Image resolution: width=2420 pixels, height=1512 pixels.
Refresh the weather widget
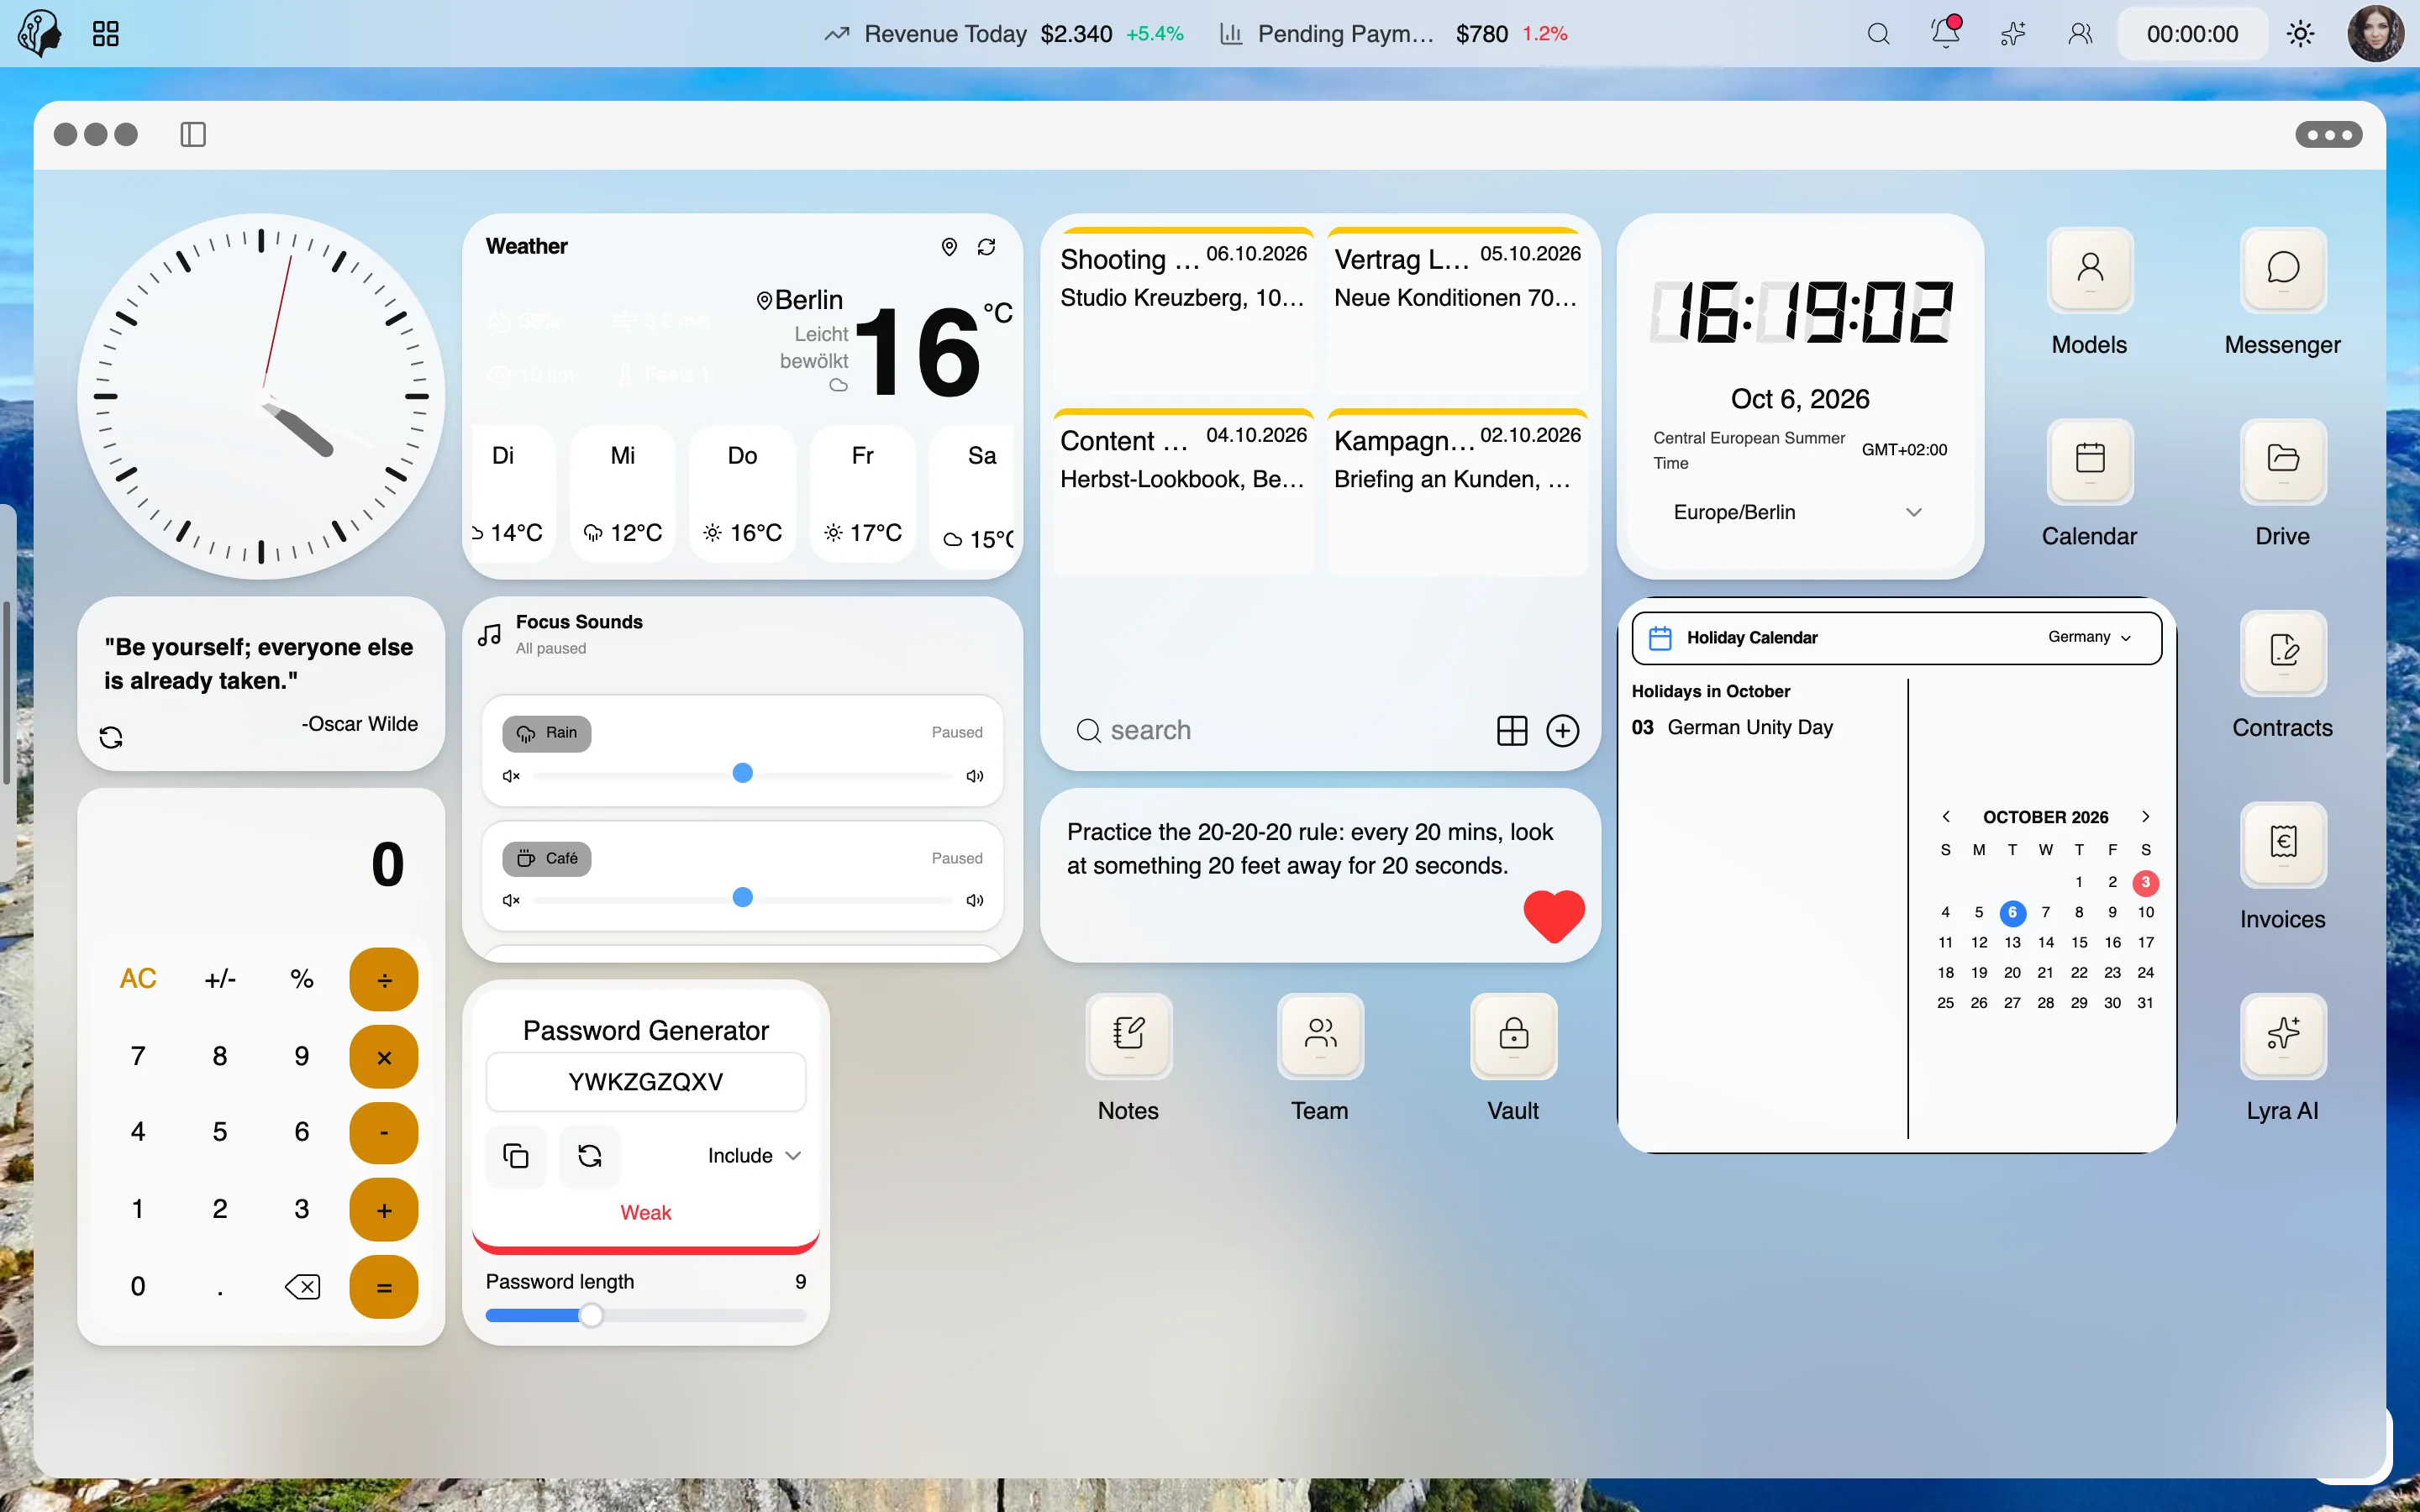[x=986, y=247]
